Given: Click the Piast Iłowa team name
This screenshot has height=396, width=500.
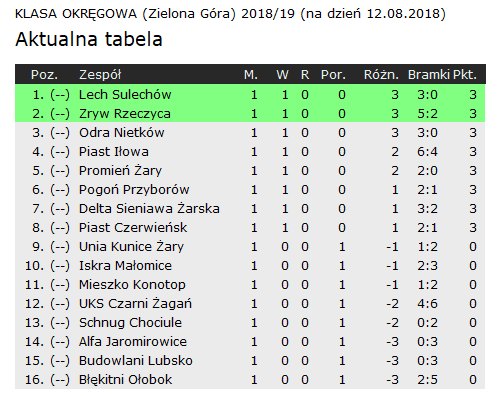Looking at the screenshot, I should (x=114, y=152).
